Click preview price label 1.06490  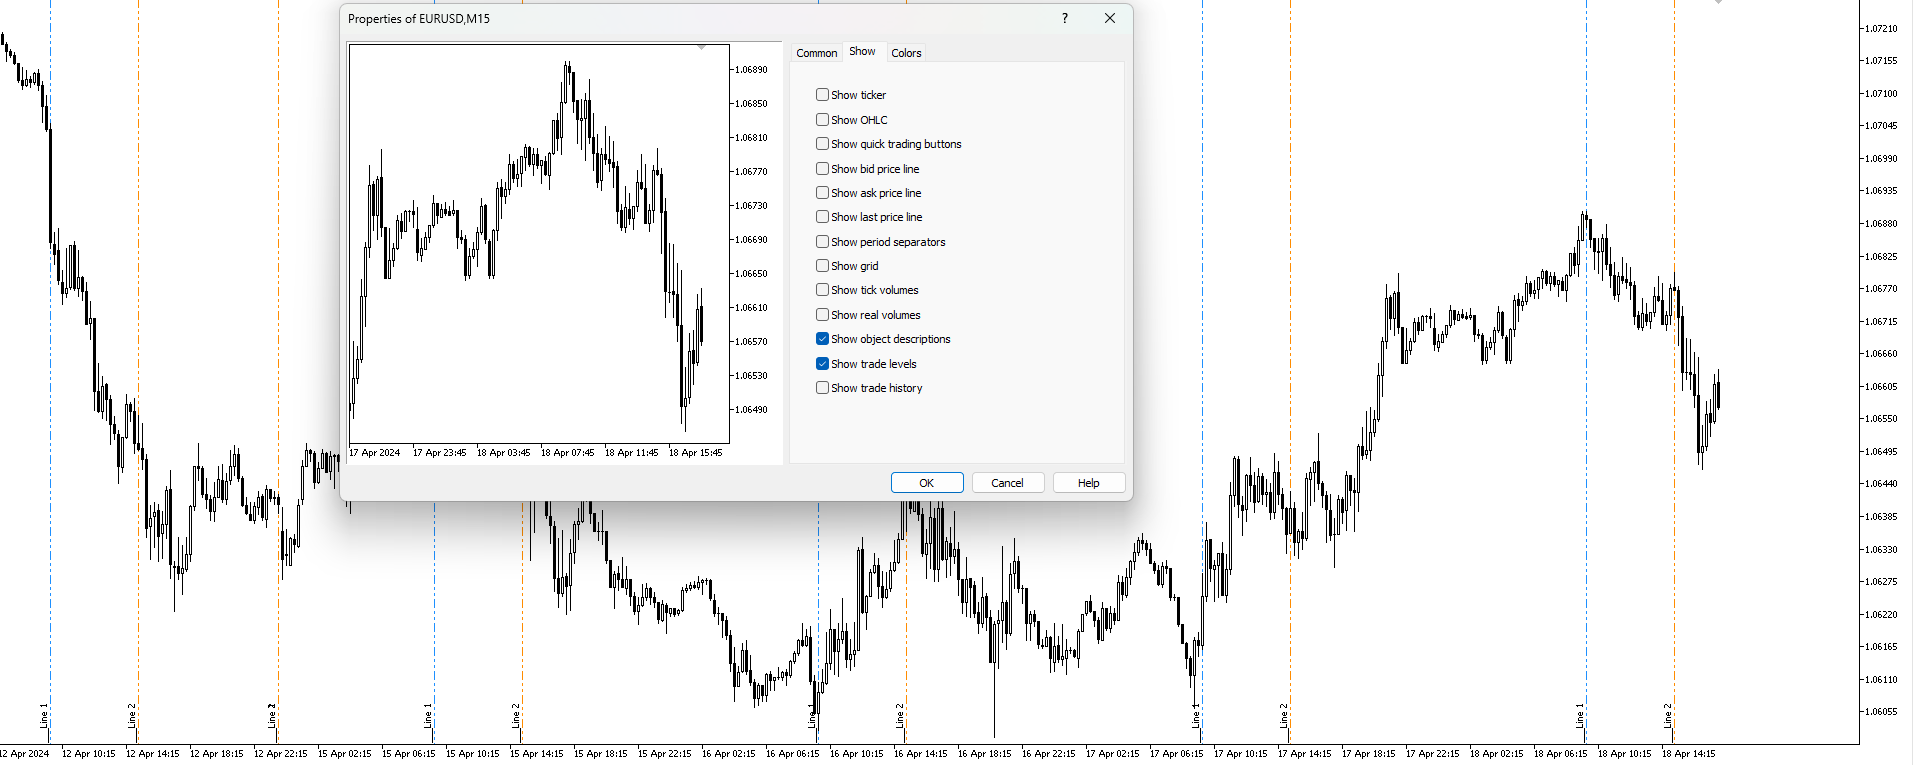pyautogui.click(x=751, y=410)
